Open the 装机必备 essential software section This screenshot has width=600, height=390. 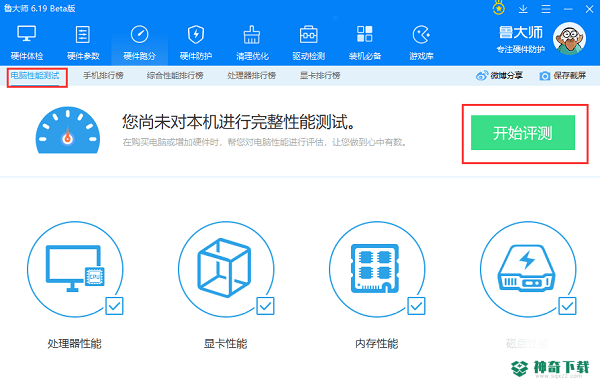point(365,43)
